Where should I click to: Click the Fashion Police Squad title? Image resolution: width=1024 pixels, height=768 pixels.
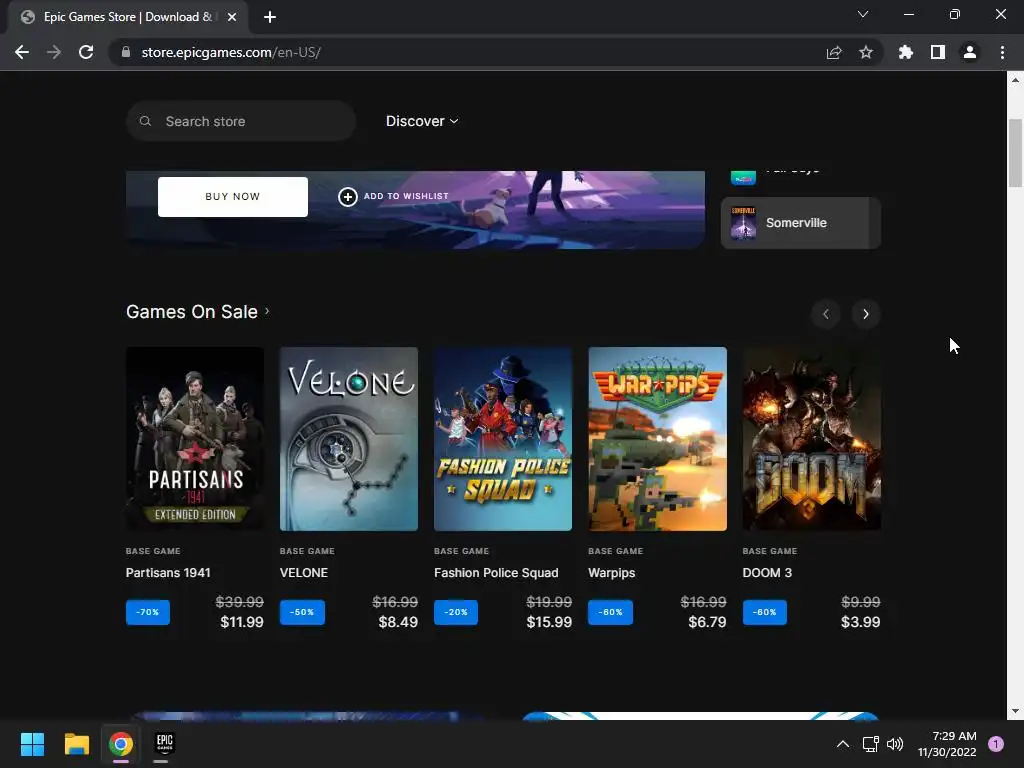click(x=496, y=573)
